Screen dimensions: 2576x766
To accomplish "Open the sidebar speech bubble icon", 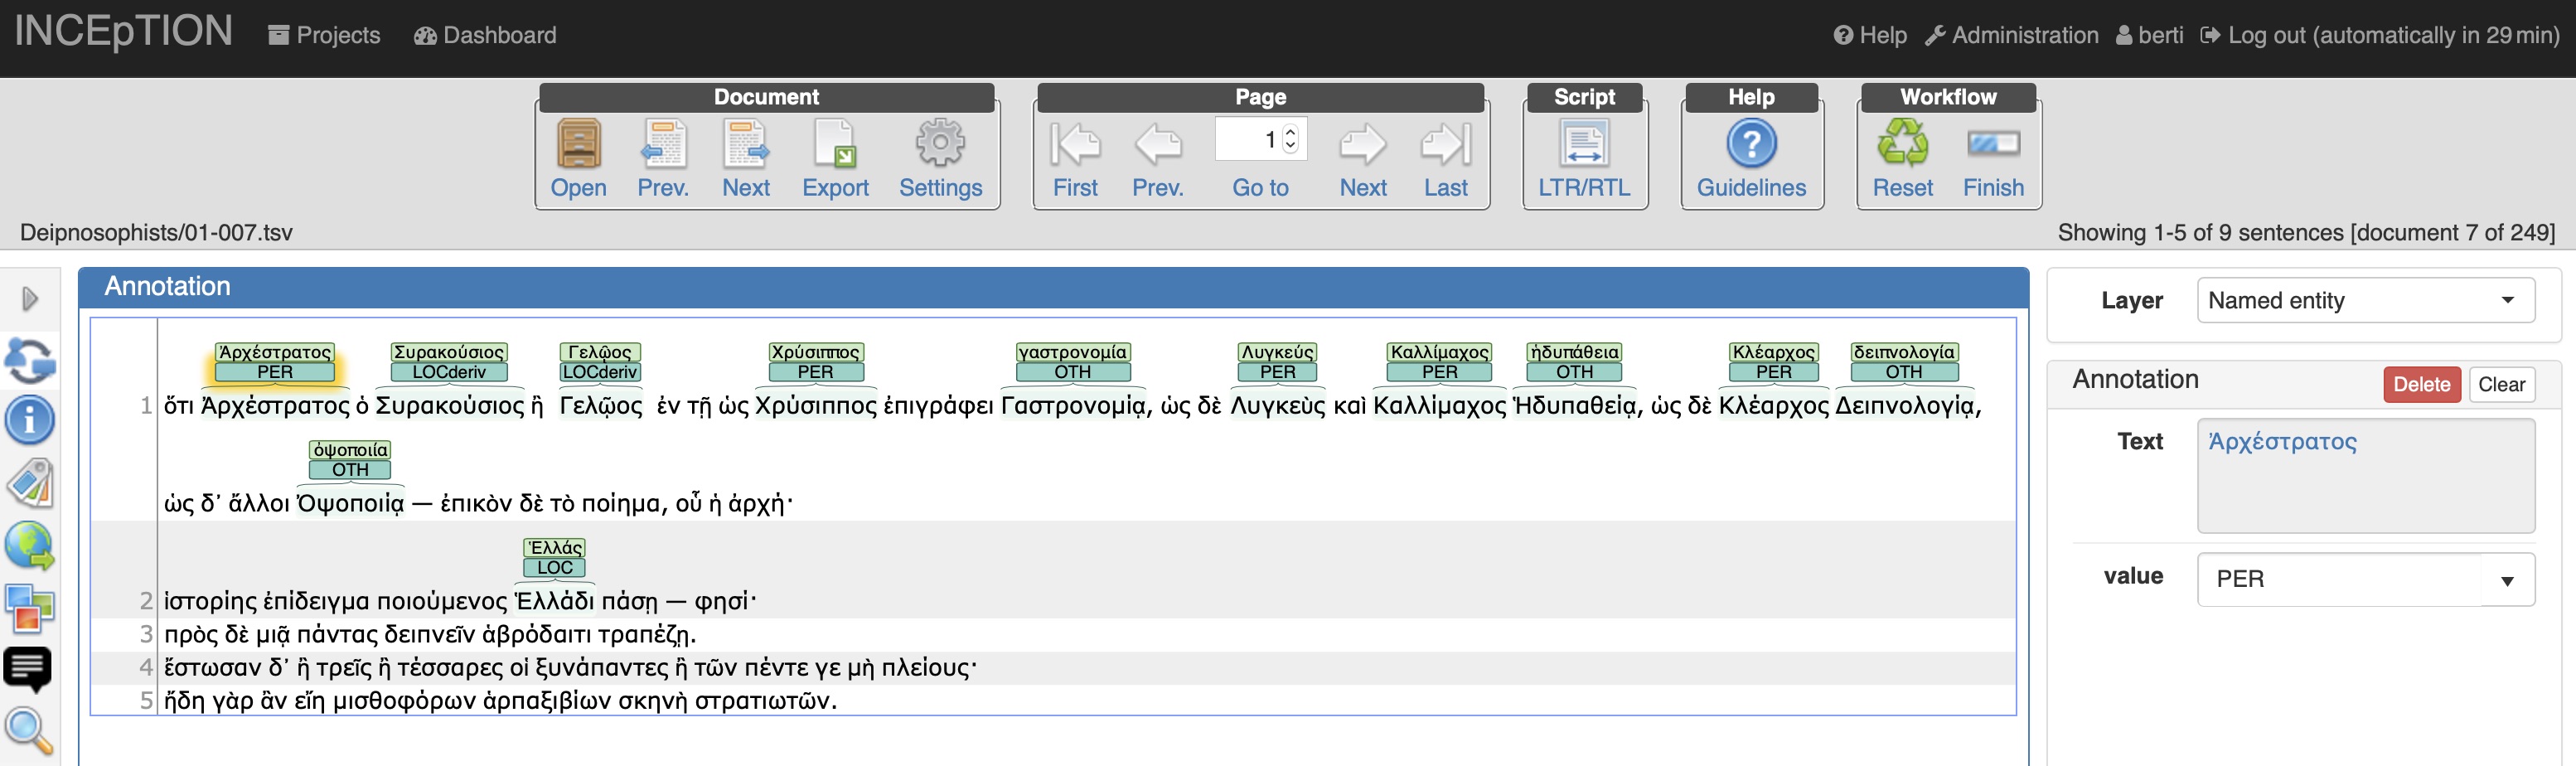I will [28, 670].
